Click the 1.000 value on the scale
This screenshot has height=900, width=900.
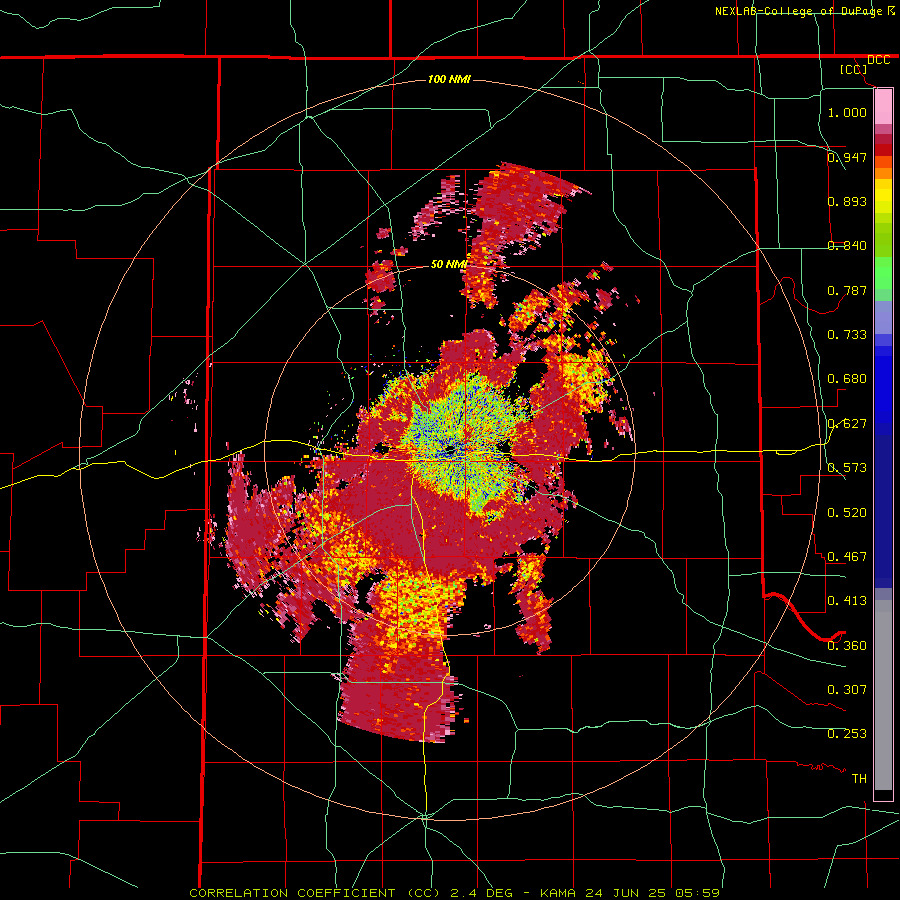[847, 112]
